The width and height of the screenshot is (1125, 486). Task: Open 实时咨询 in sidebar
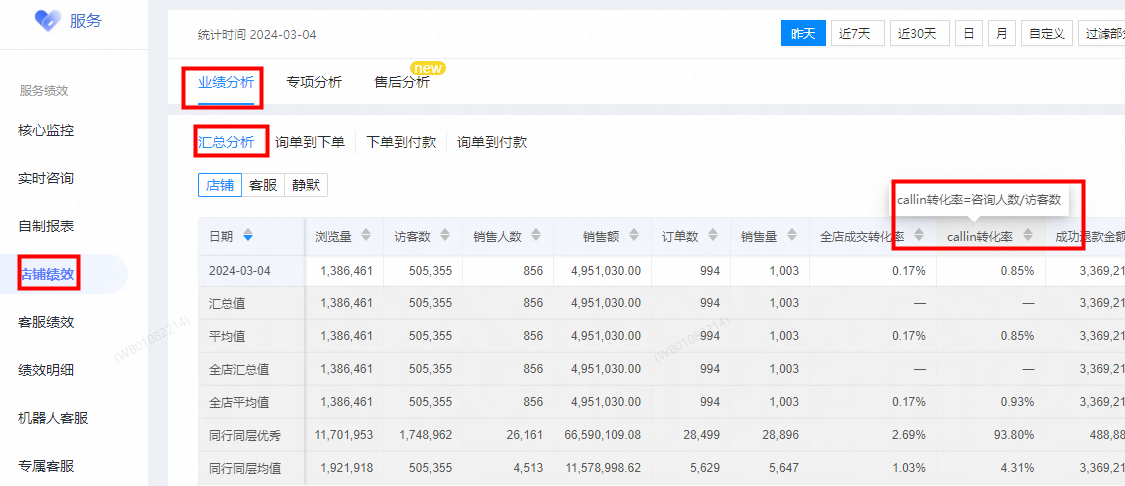pyautogui.click(x=46, y=179)
